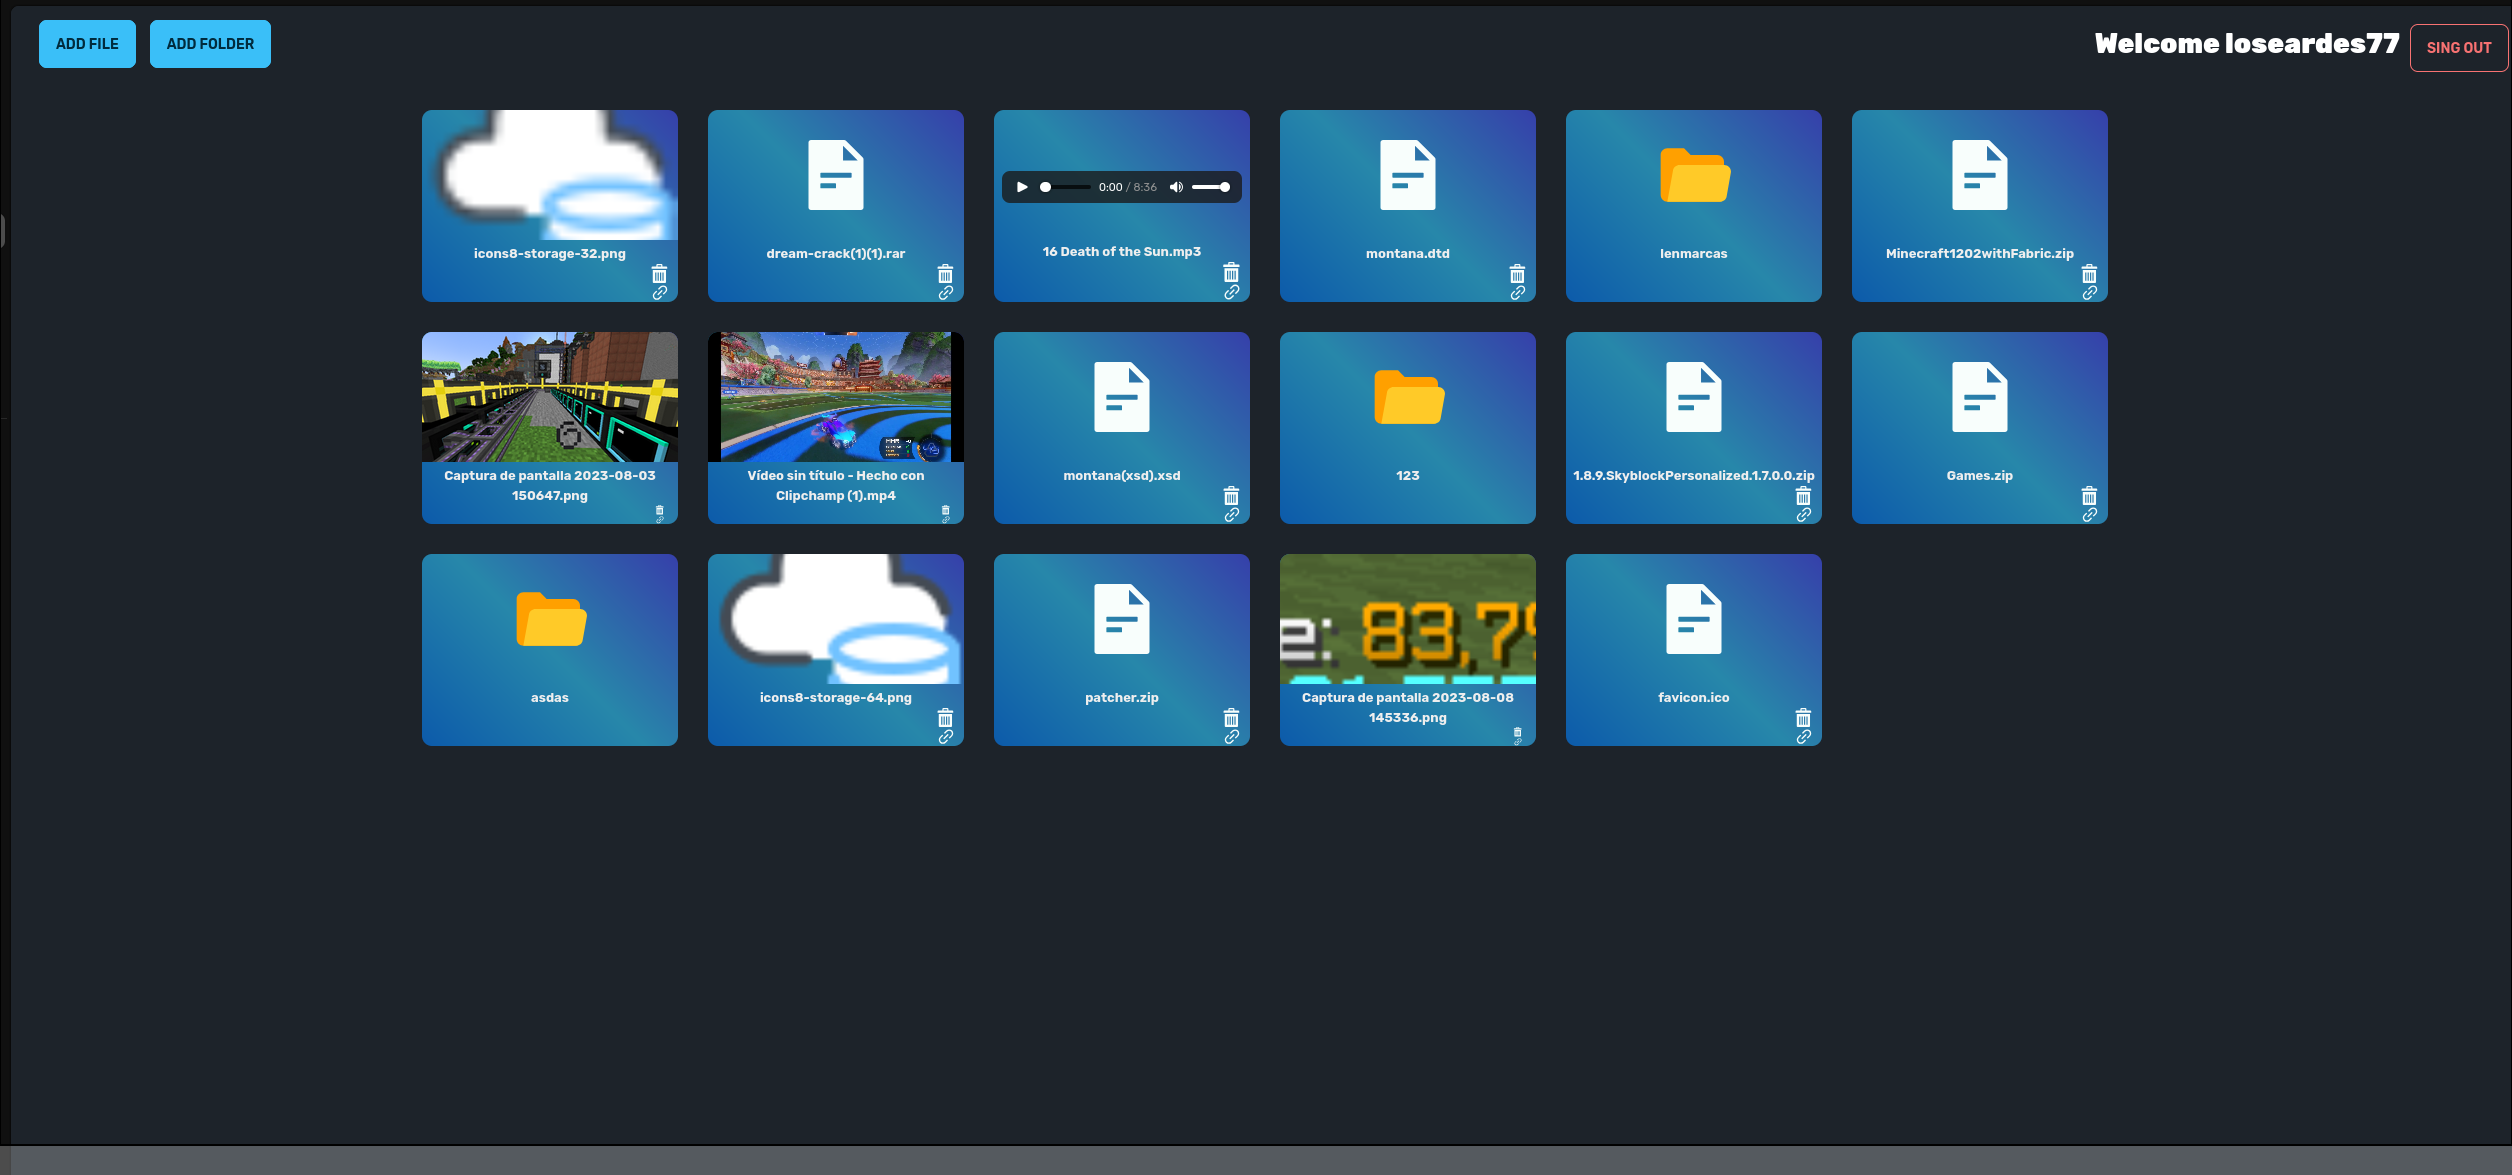This screenshot has width=2512, height=1175.
Task: Click the Add File button
Action: tap(87, 44)
